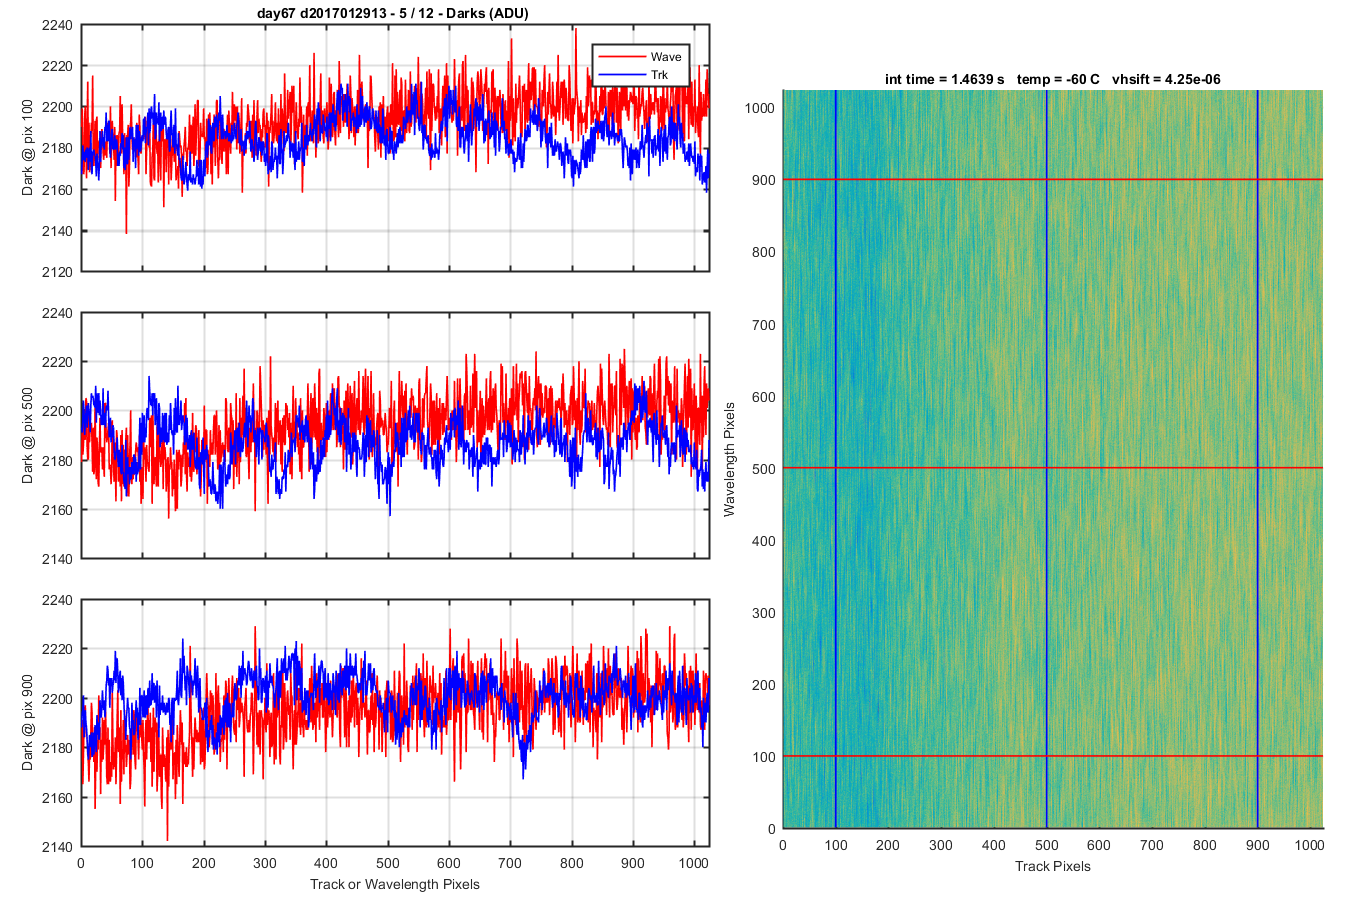Viewport: 1350px width, 900px height.
Task: Click red horizontal line at wavelength 100
Action: [x=1052, y=756]
